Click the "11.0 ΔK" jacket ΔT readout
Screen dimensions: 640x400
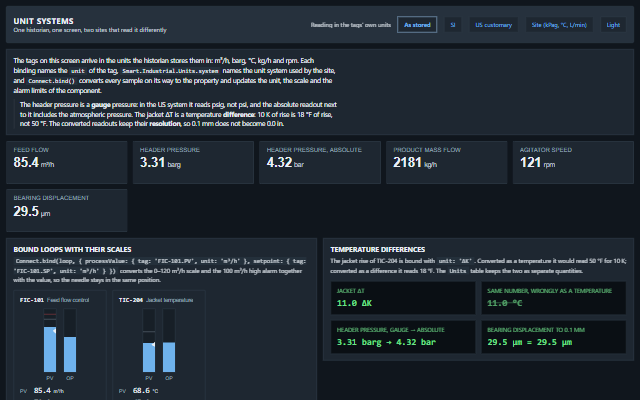pyautogui.click(x=354, y=303)
